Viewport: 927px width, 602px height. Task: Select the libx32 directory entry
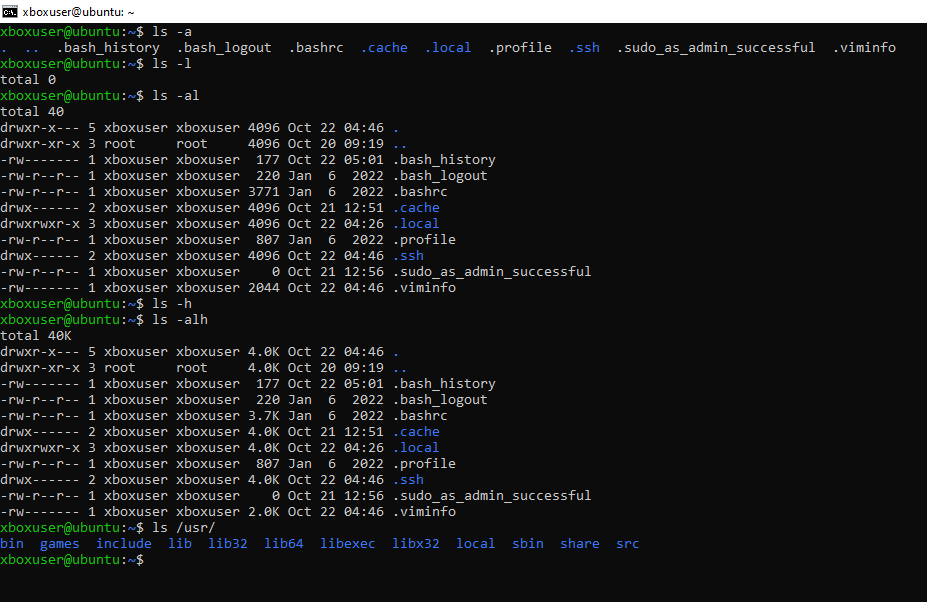416,544
